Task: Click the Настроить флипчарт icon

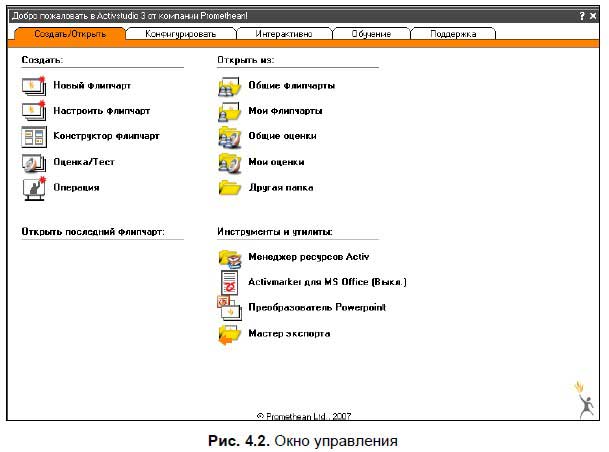Action: 34,111
